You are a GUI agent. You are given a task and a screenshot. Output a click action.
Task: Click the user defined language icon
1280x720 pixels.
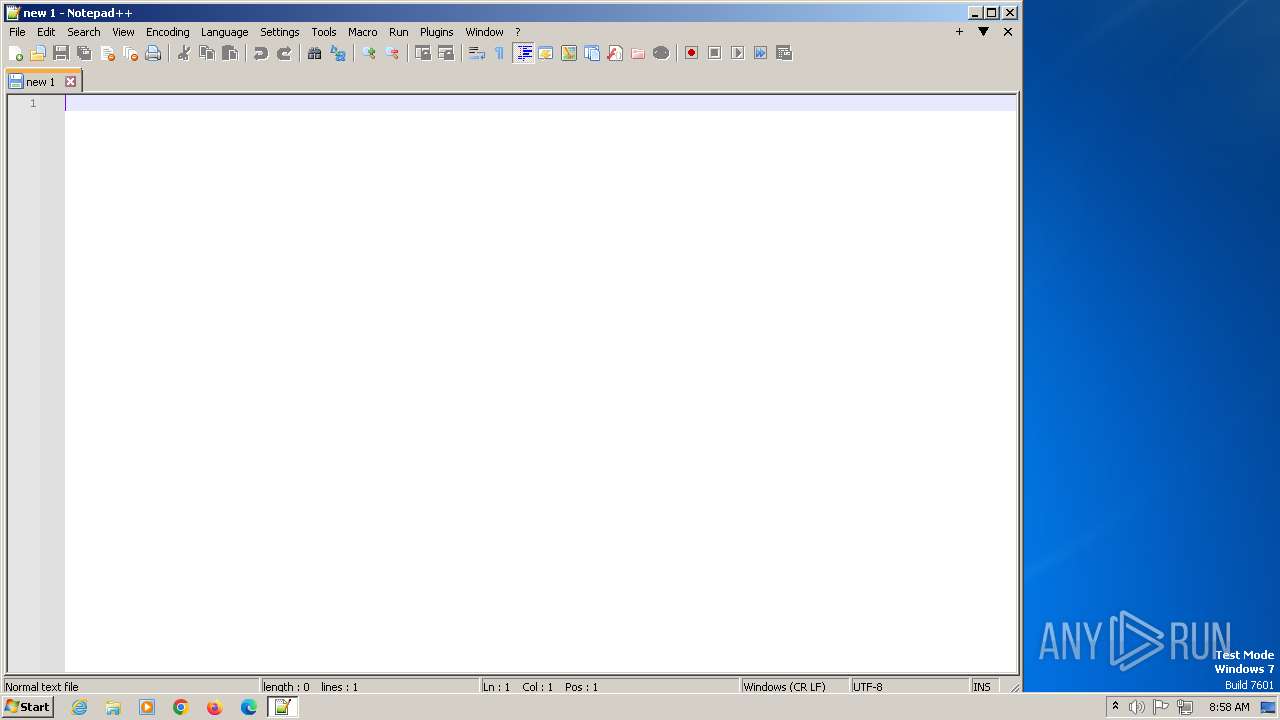pos(546,53)
